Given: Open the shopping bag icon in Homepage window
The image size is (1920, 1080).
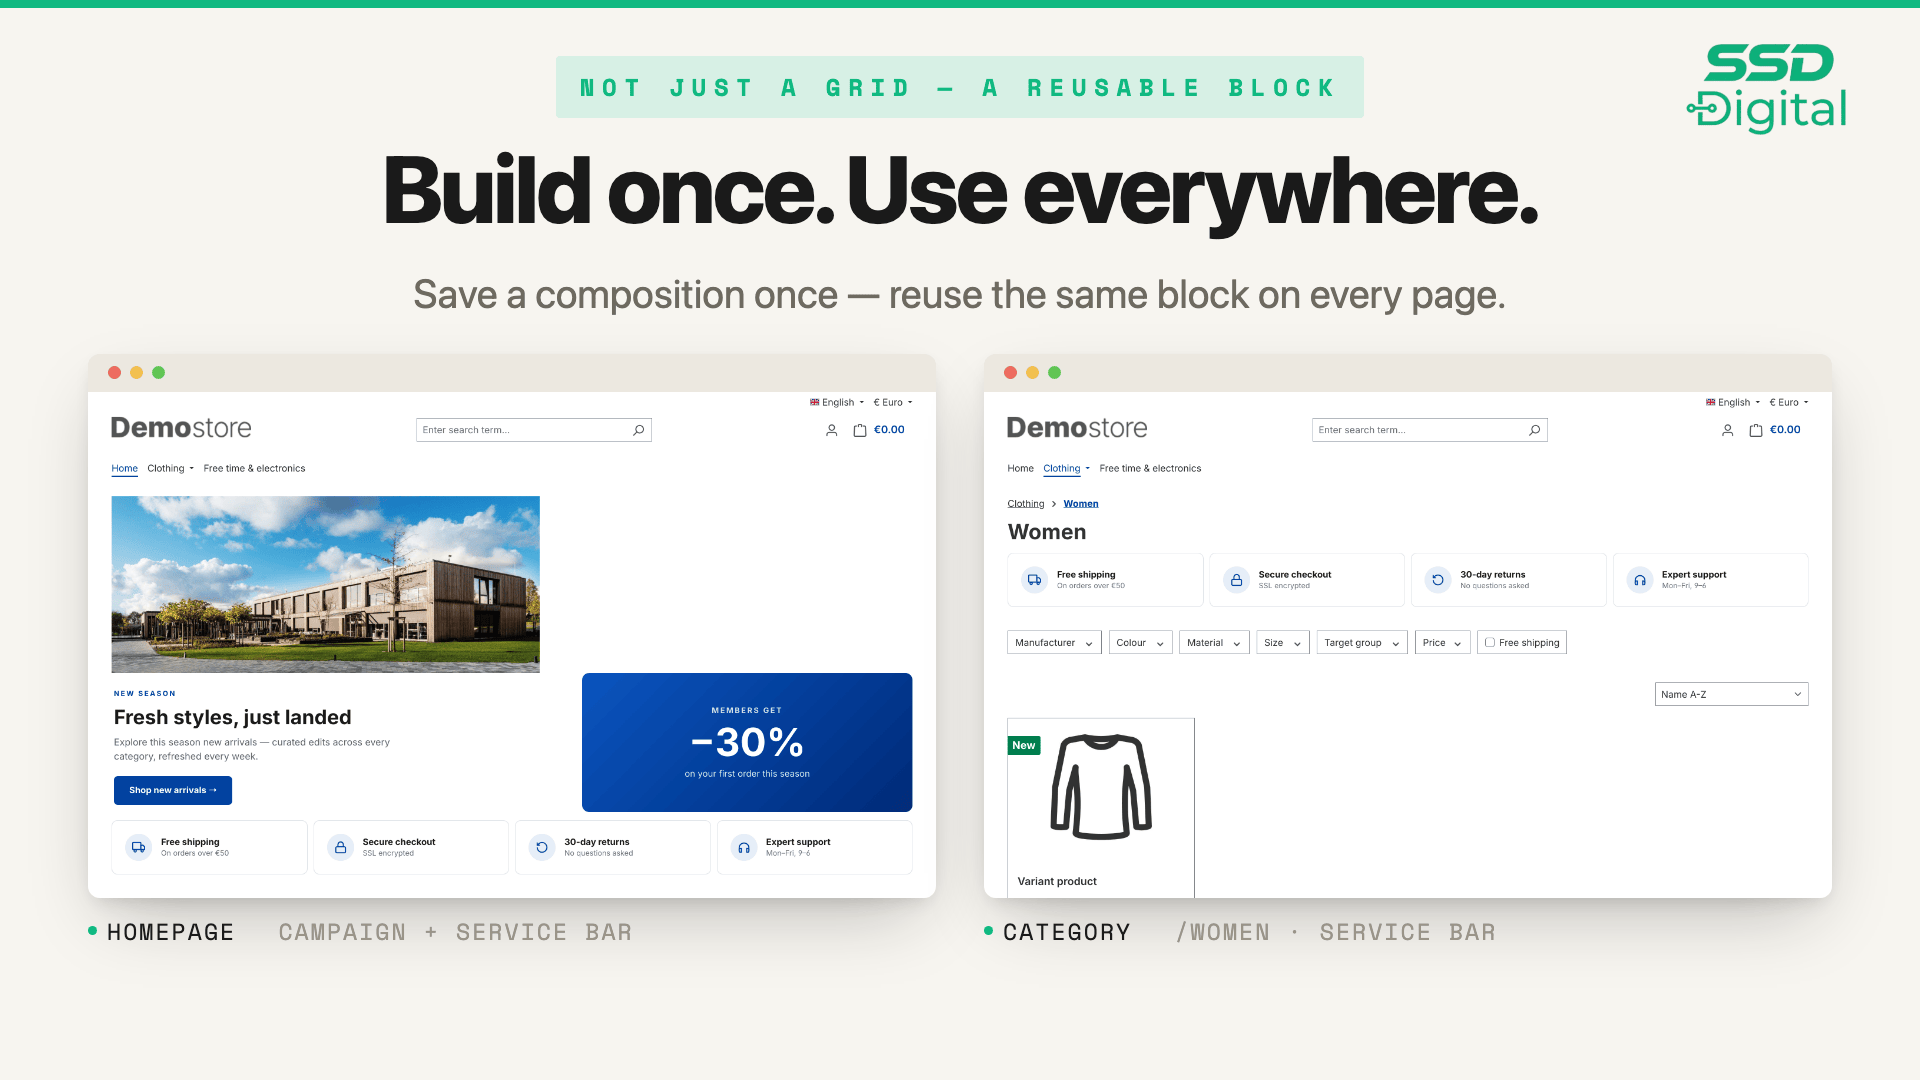Looking at the screenshot, I should (860, 430).
